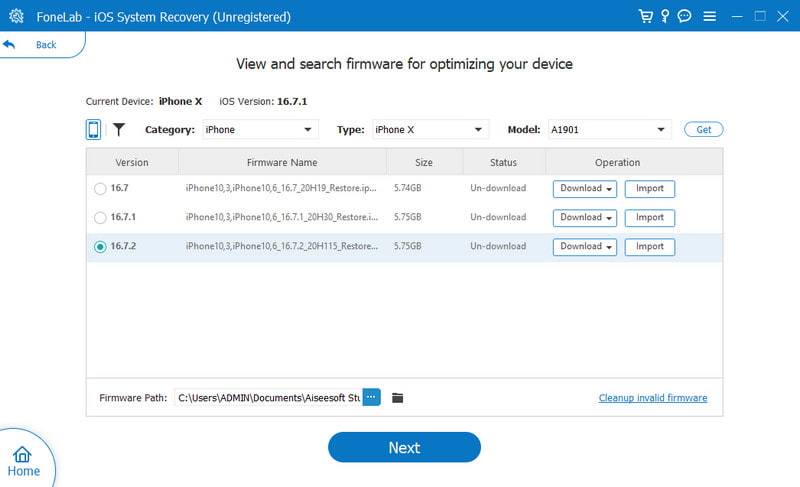Open the hamburger menu icon
This screenshot has width=800, height=487.
(x=709, y=16)
